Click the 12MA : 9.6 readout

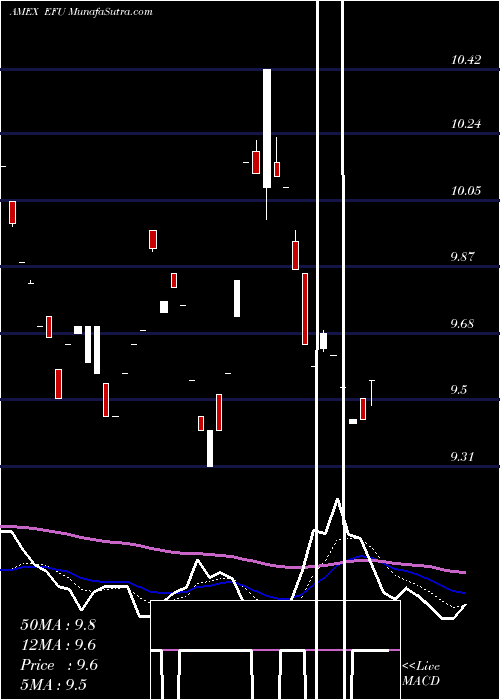58,645
